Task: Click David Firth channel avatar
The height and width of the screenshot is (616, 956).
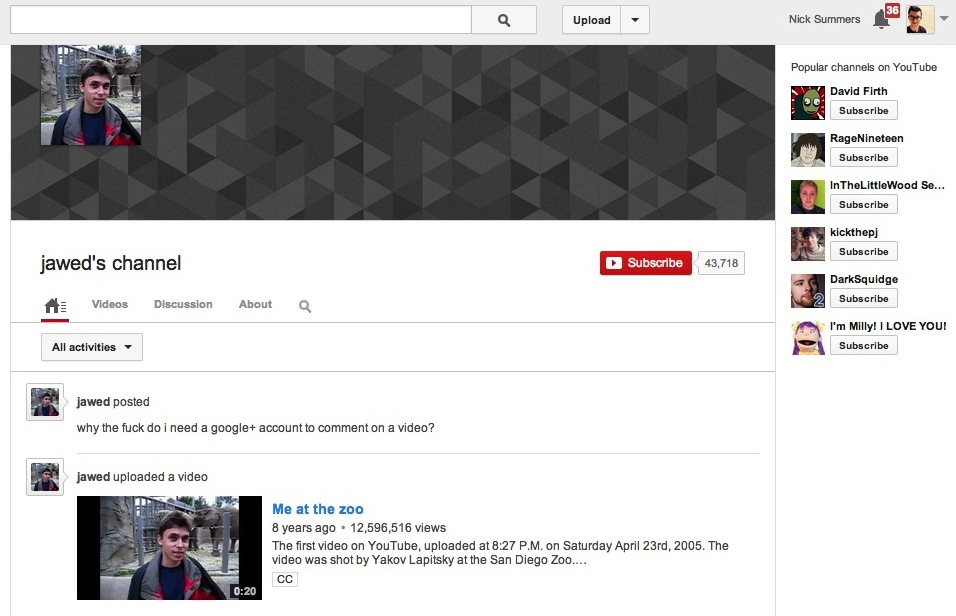Action: tap(808, 102)
